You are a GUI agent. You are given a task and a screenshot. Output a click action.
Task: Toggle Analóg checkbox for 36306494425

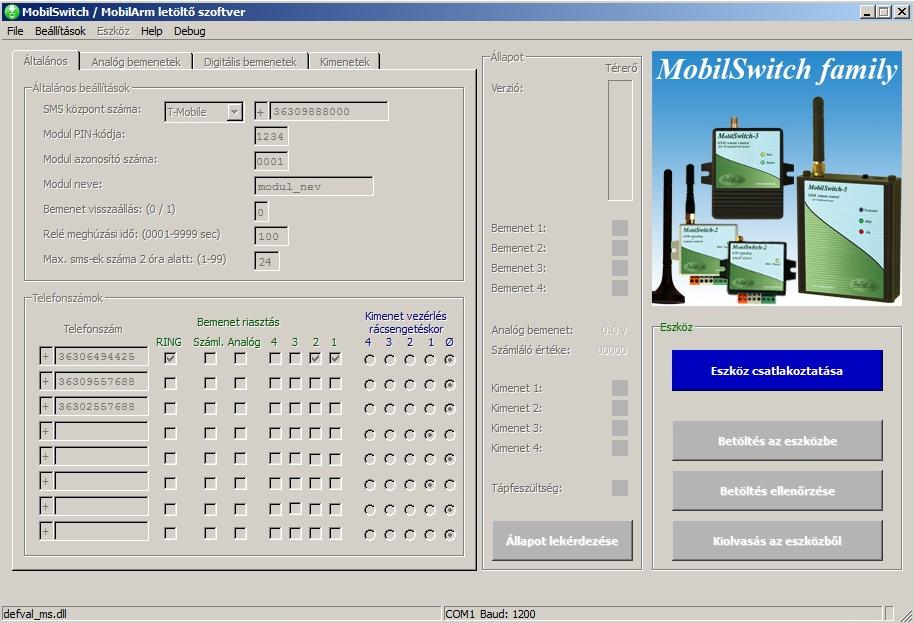pos(240,358)
